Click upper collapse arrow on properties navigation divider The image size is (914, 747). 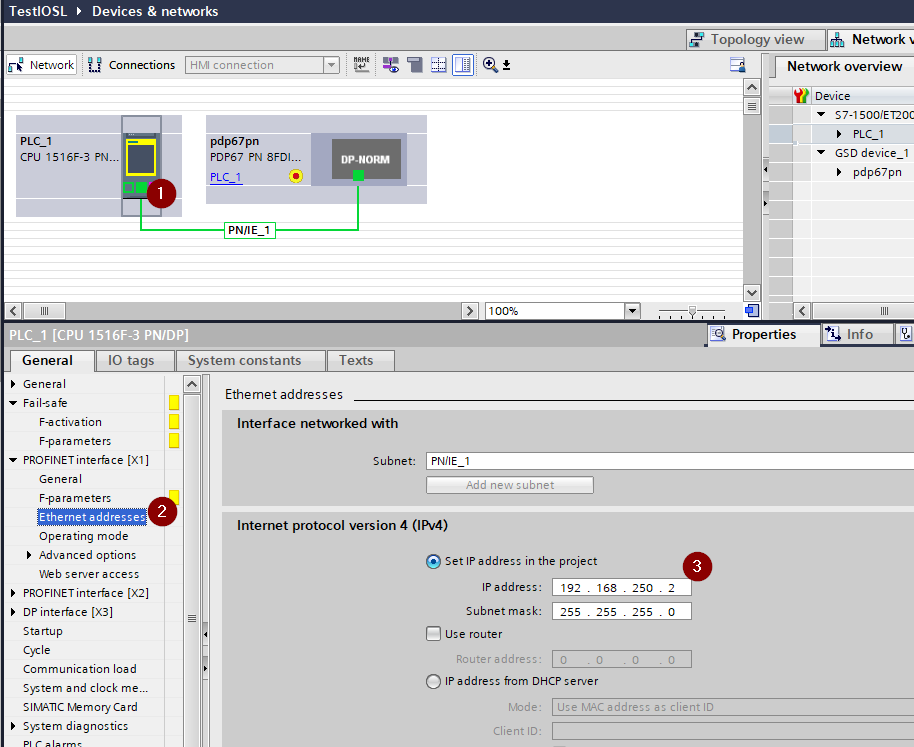tap(205, 634)
